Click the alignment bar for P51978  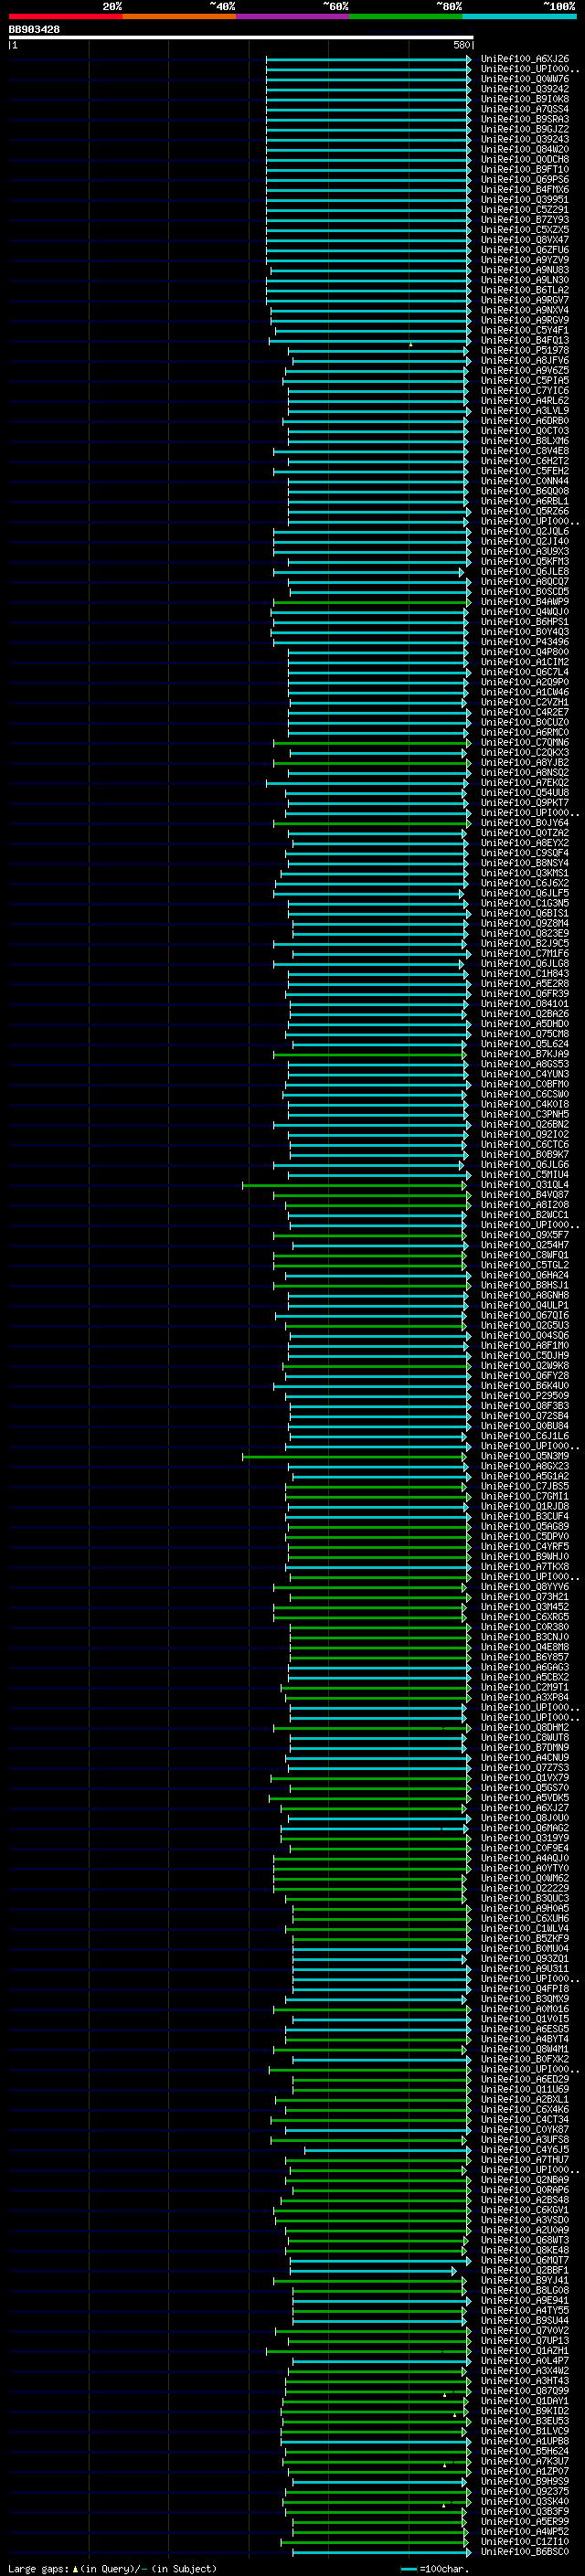[x=379, y=351]
